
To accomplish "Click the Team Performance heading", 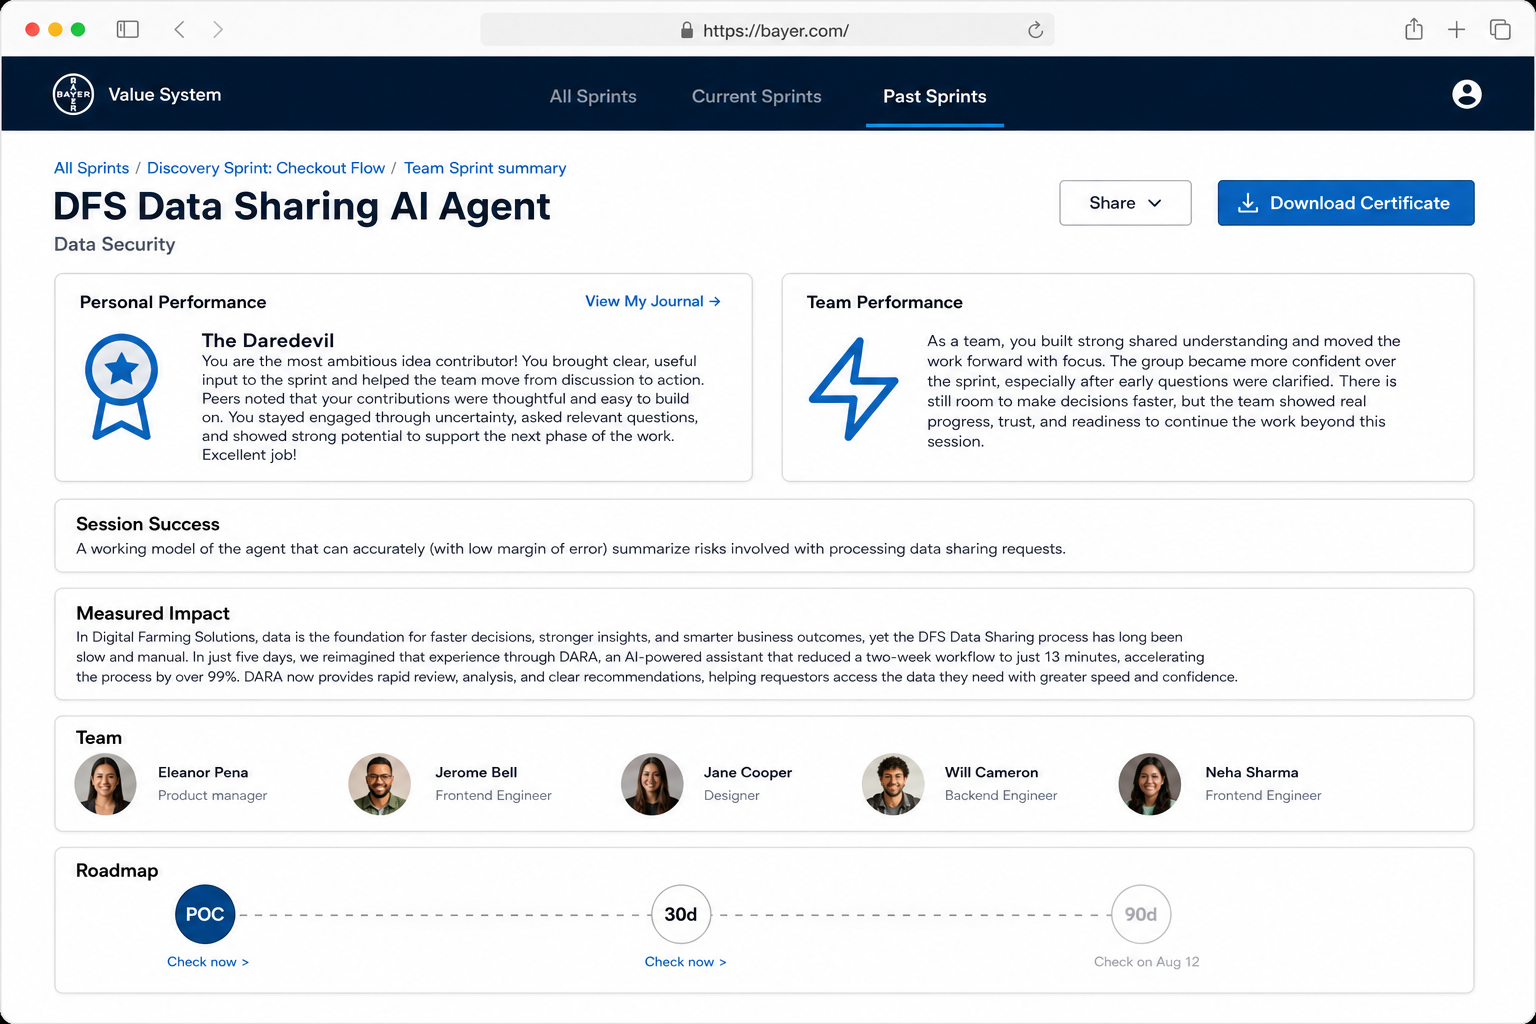I will pyautogui.click(x=885, y=302).
